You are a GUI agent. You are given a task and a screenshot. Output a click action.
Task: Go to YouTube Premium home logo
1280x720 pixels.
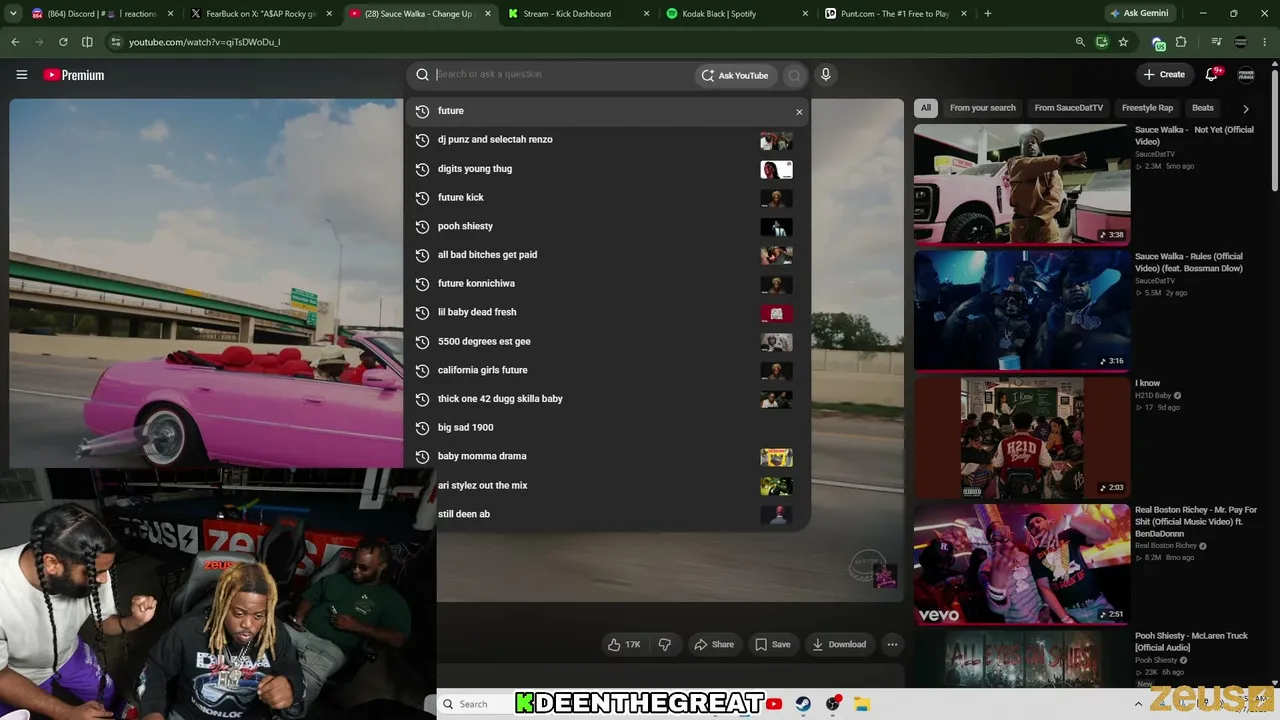[74, 75]
